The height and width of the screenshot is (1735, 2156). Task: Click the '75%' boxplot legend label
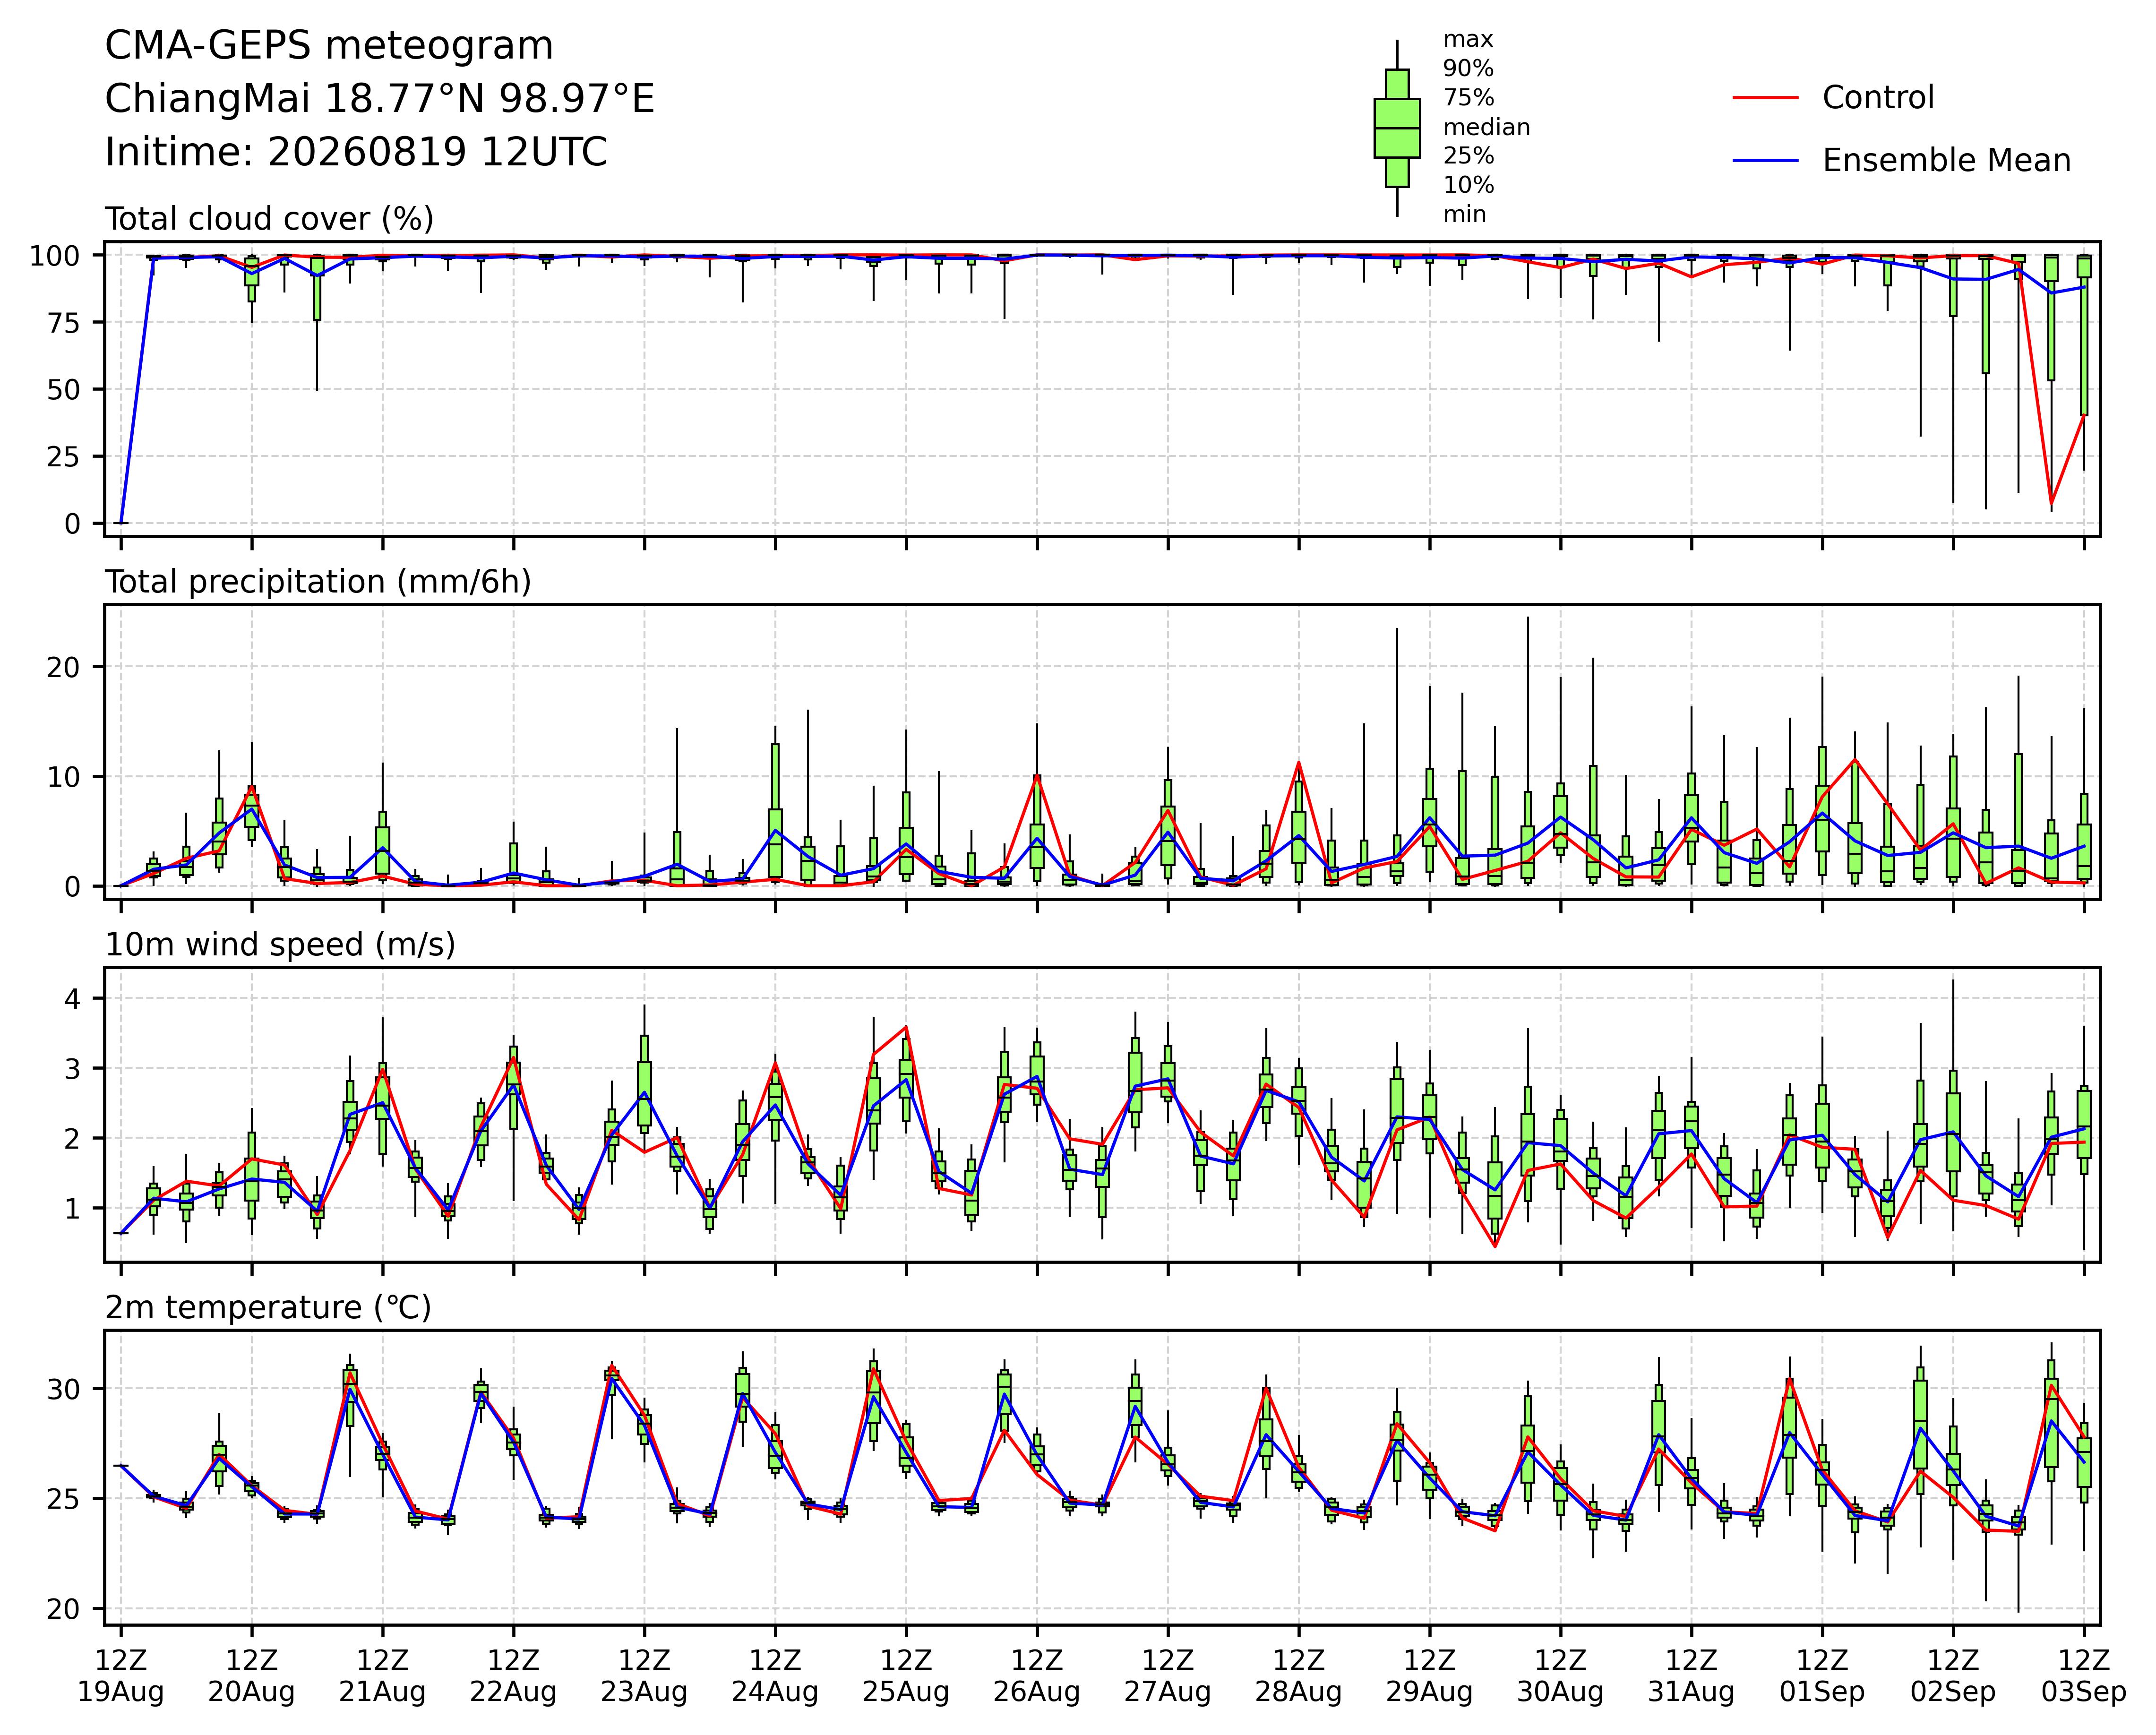(1468, 98)
